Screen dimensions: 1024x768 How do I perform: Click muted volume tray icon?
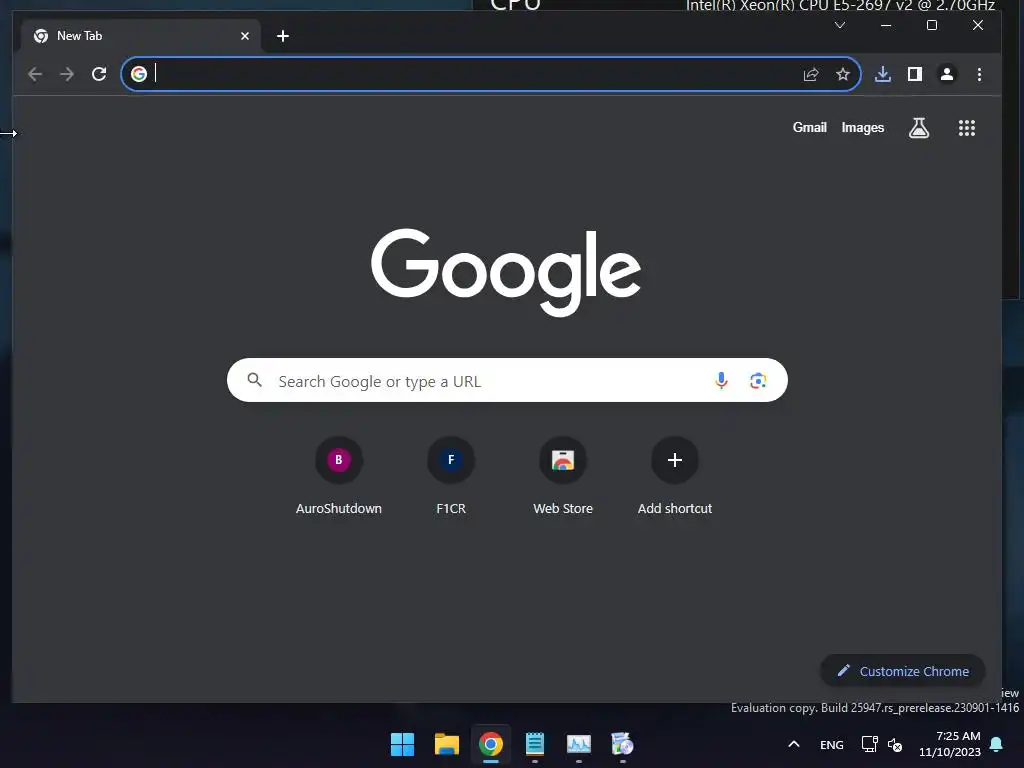click(895, 744)
